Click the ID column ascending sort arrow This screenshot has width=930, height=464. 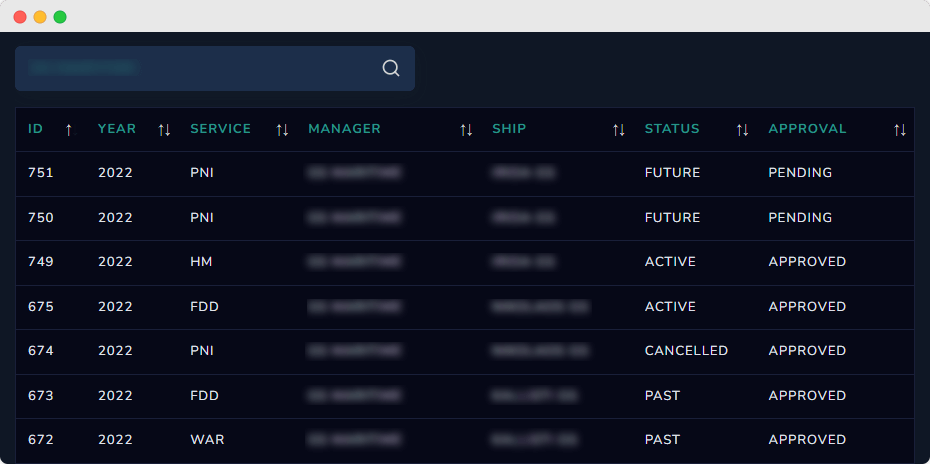(x=68, y=129)
